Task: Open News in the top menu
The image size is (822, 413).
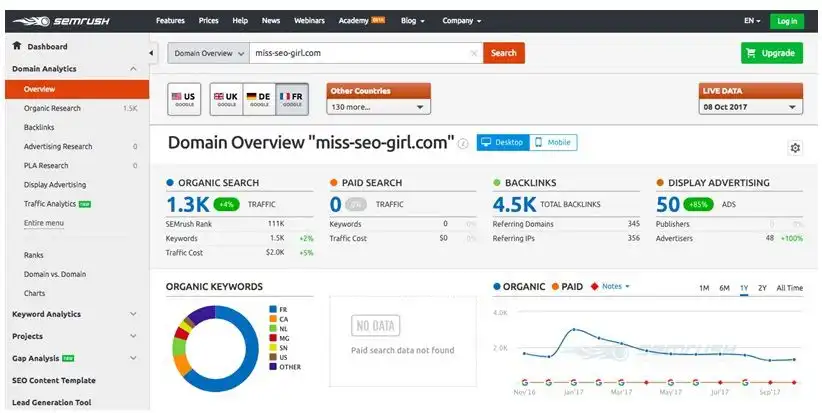Action: (271, 21)
